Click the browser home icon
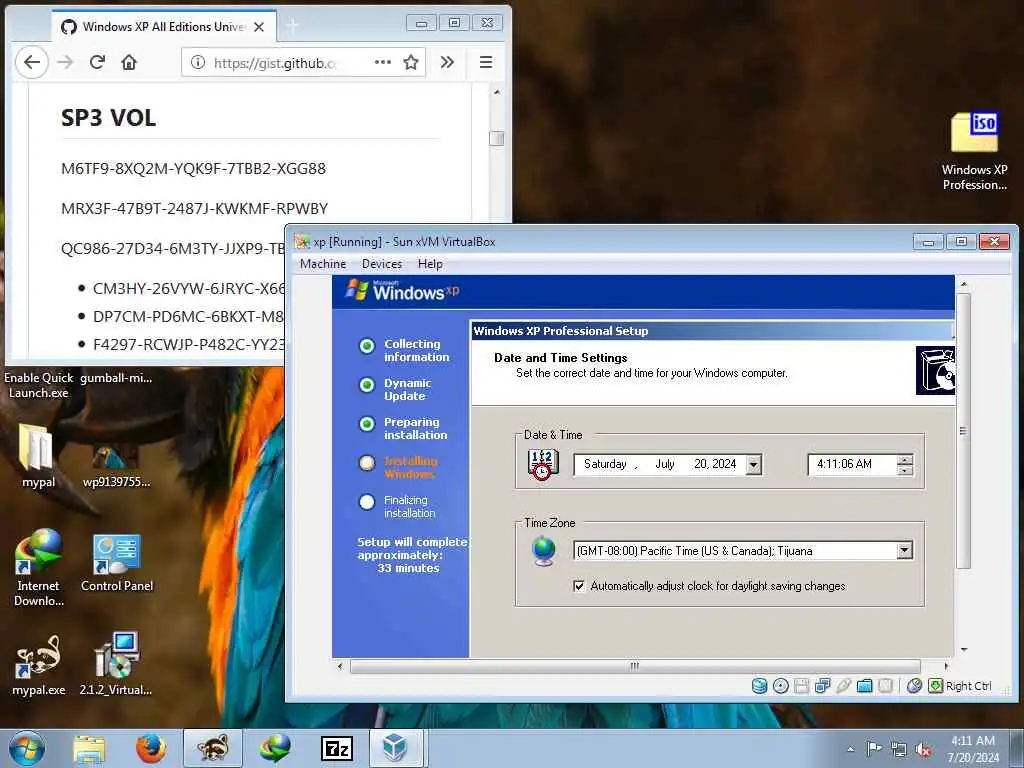Screen dimensions: 1024x768 click(x=129, y=62)
